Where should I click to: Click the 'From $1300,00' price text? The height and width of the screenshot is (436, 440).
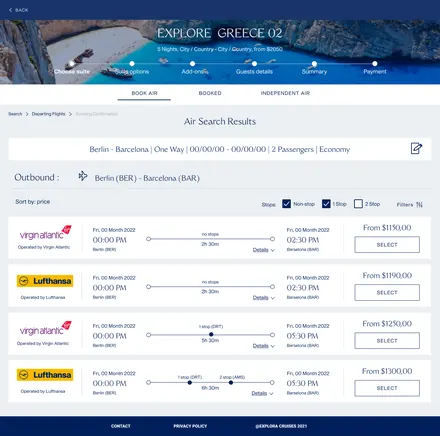[x=387, y=371]
